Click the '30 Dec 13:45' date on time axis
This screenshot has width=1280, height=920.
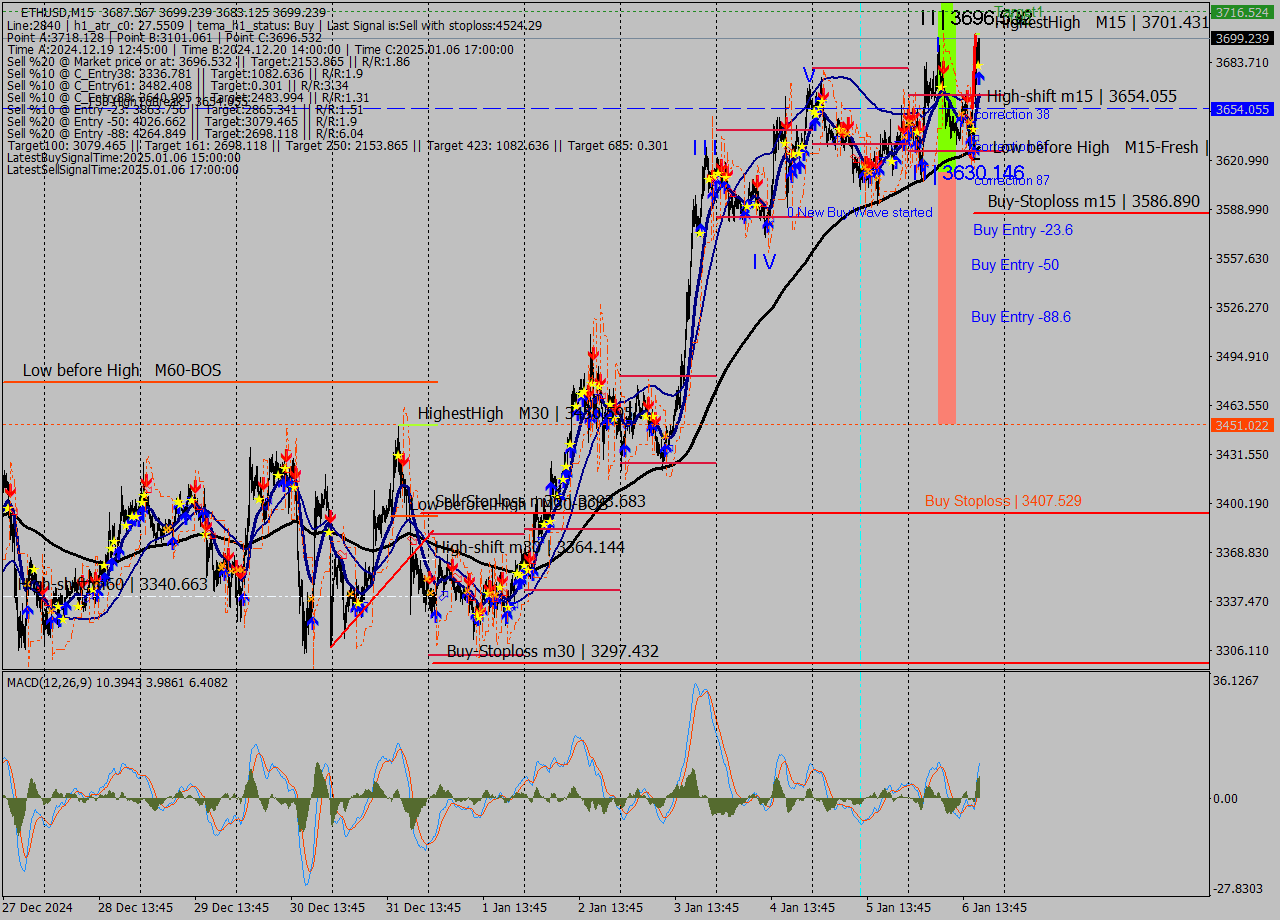[328, 908]
